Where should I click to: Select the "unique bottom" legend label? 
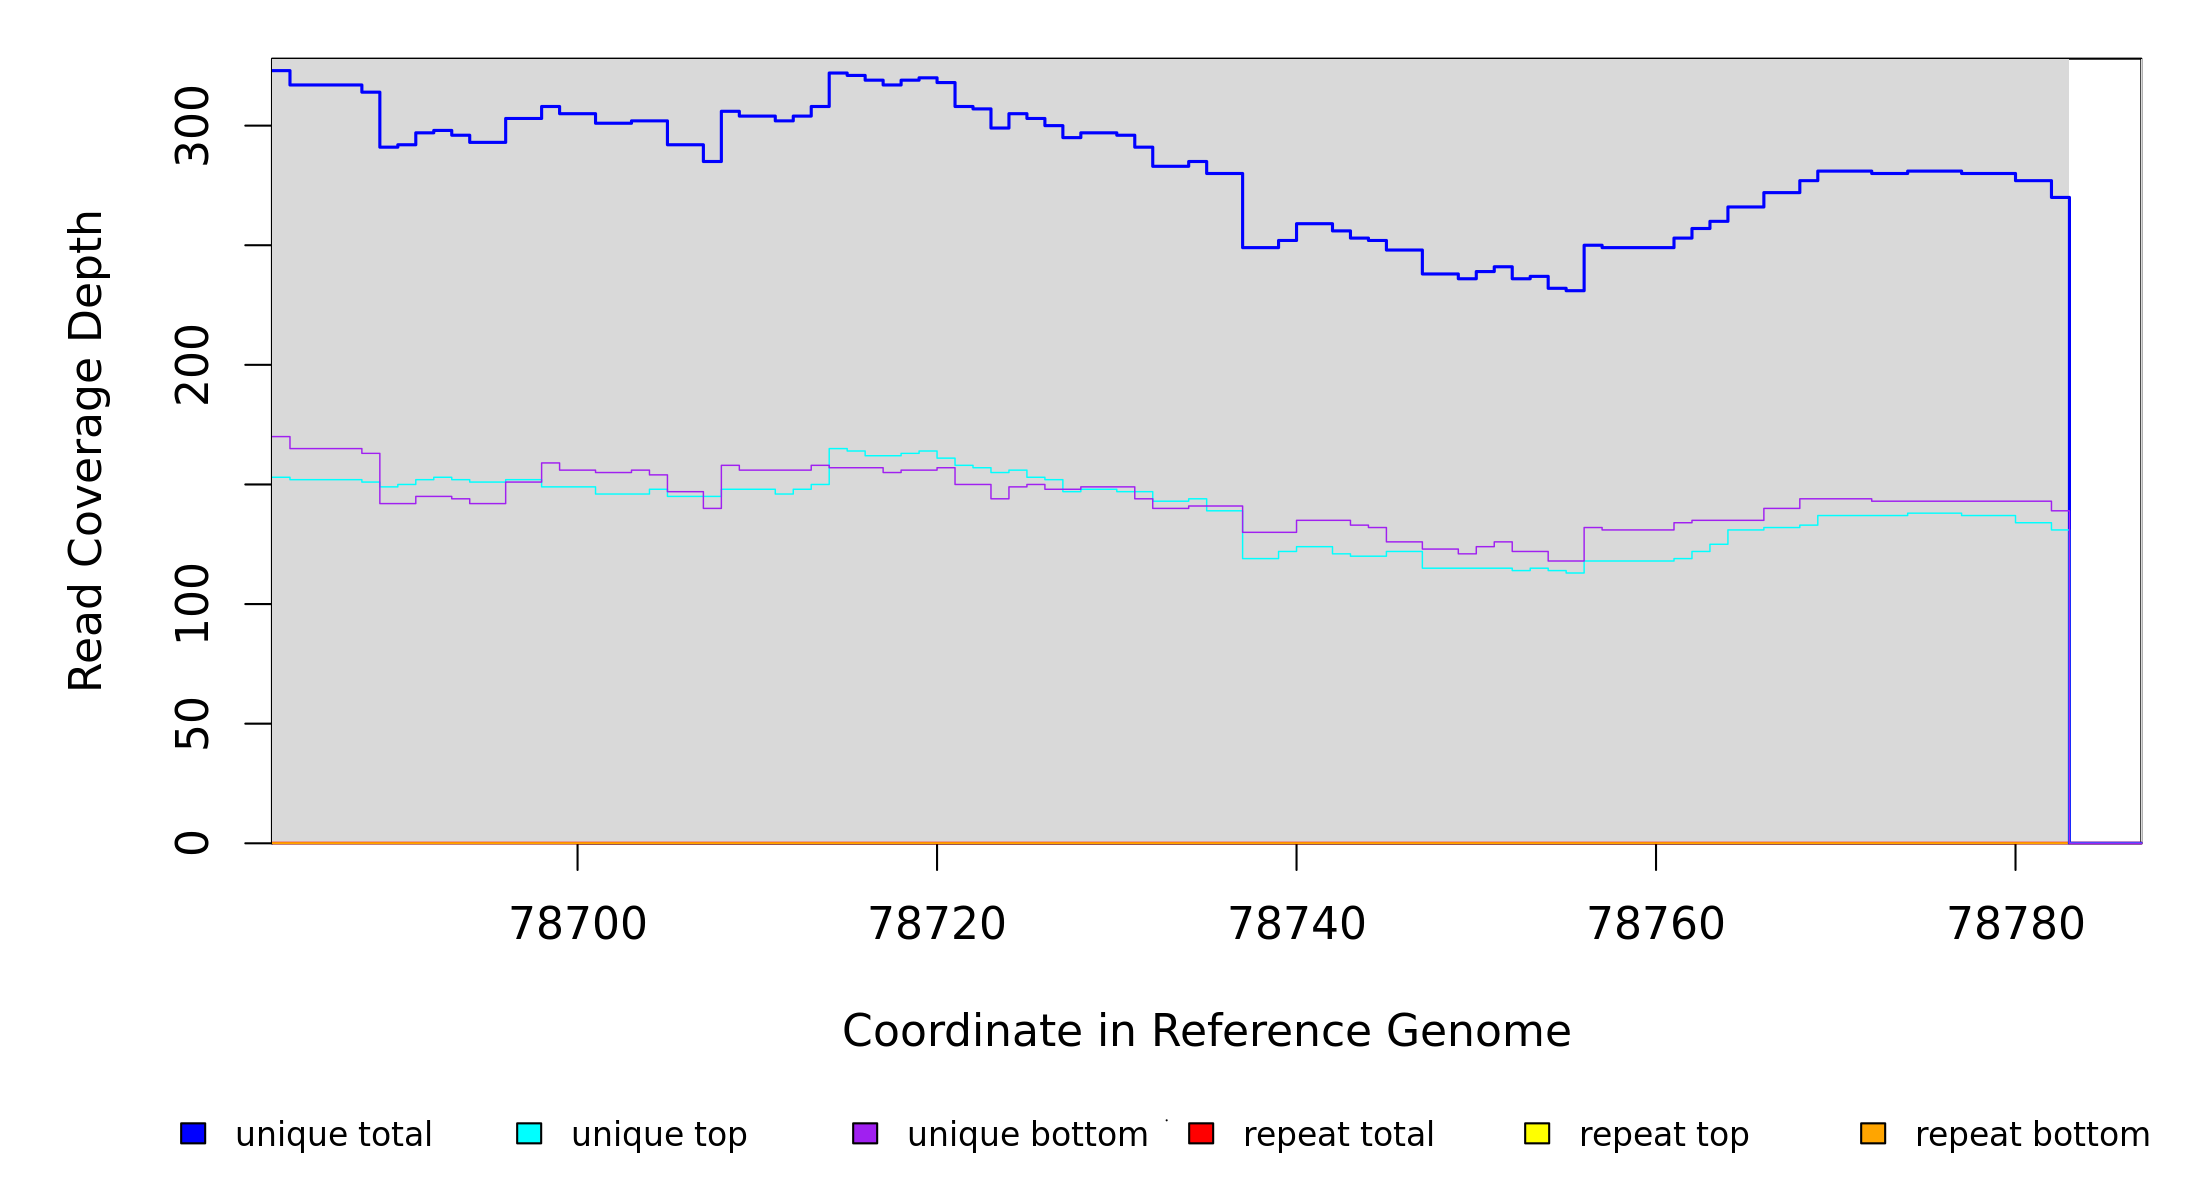click(1027, 1135)
